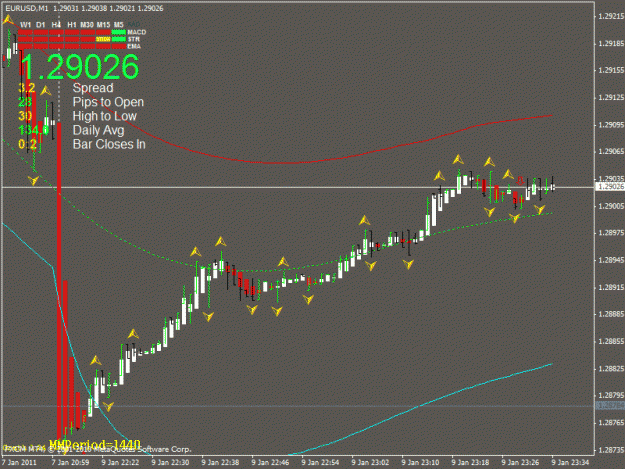Click the 9 Jan 22:38 time label

pyautogui.click(x=220, y=462)
